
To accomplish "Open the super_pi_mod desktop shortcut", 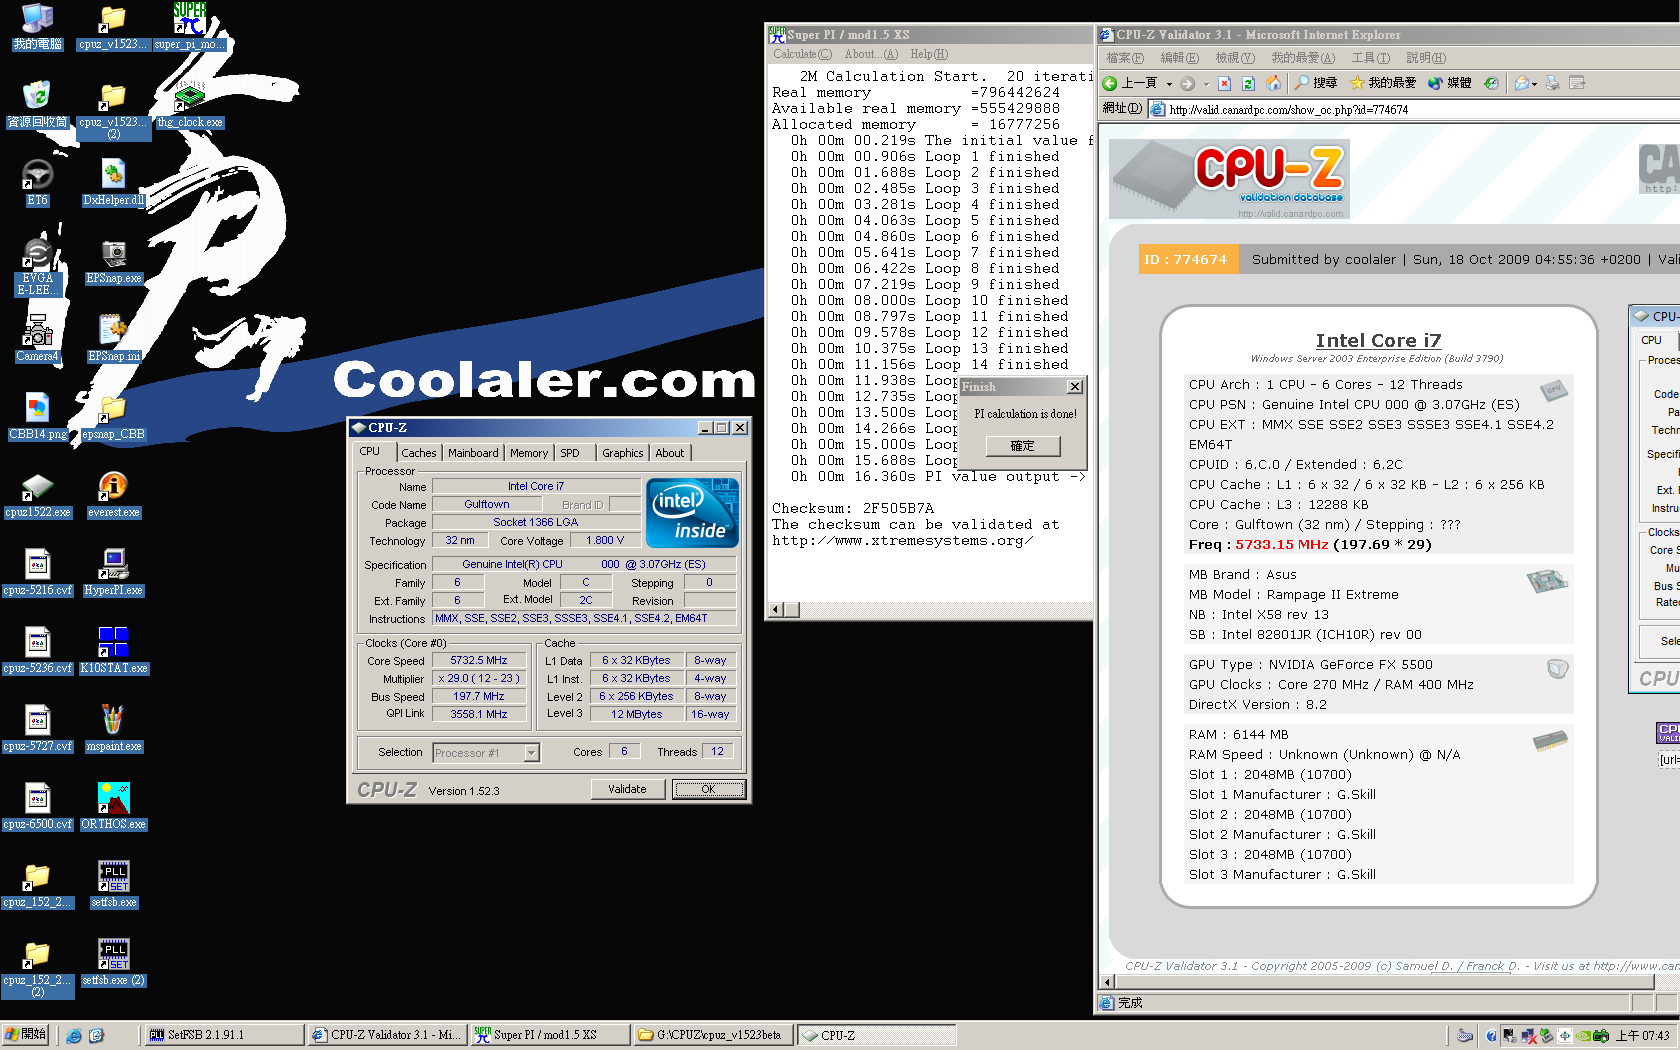I will tap(190, 26).
